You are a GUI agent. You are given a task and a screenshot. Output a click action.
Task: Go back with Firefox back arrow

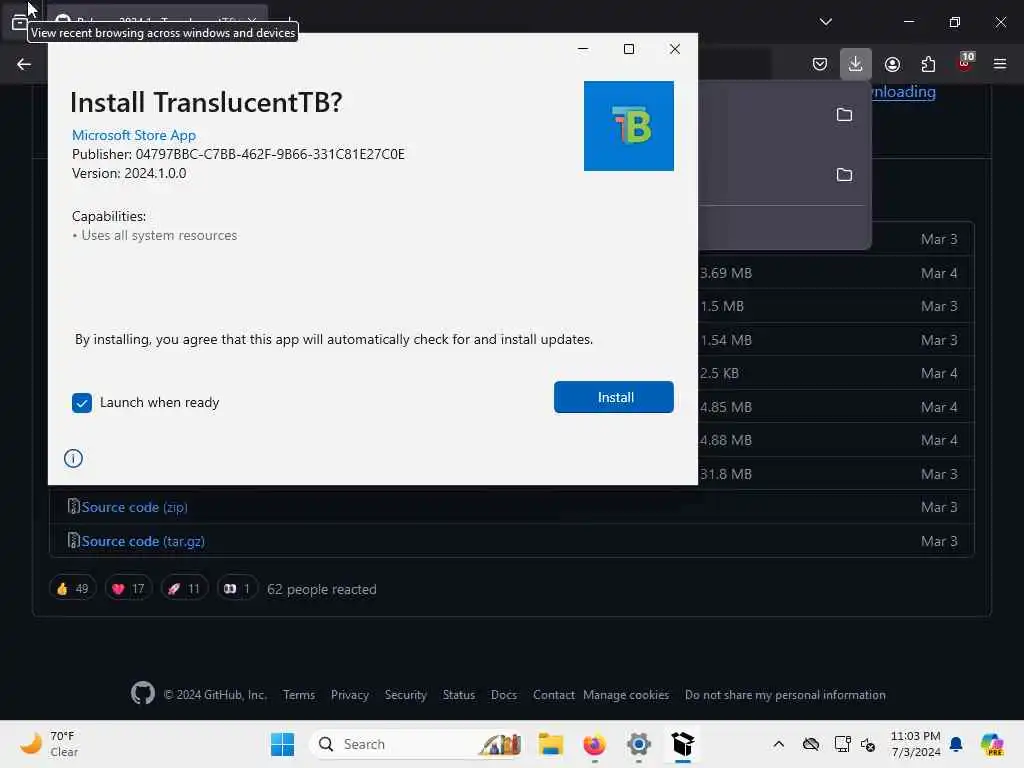click(x=24, y=64)
